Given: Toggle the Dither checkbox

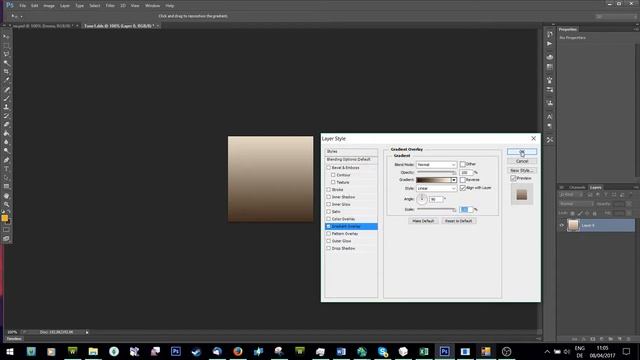Looking at the screenshot, I should pos(463,164).
